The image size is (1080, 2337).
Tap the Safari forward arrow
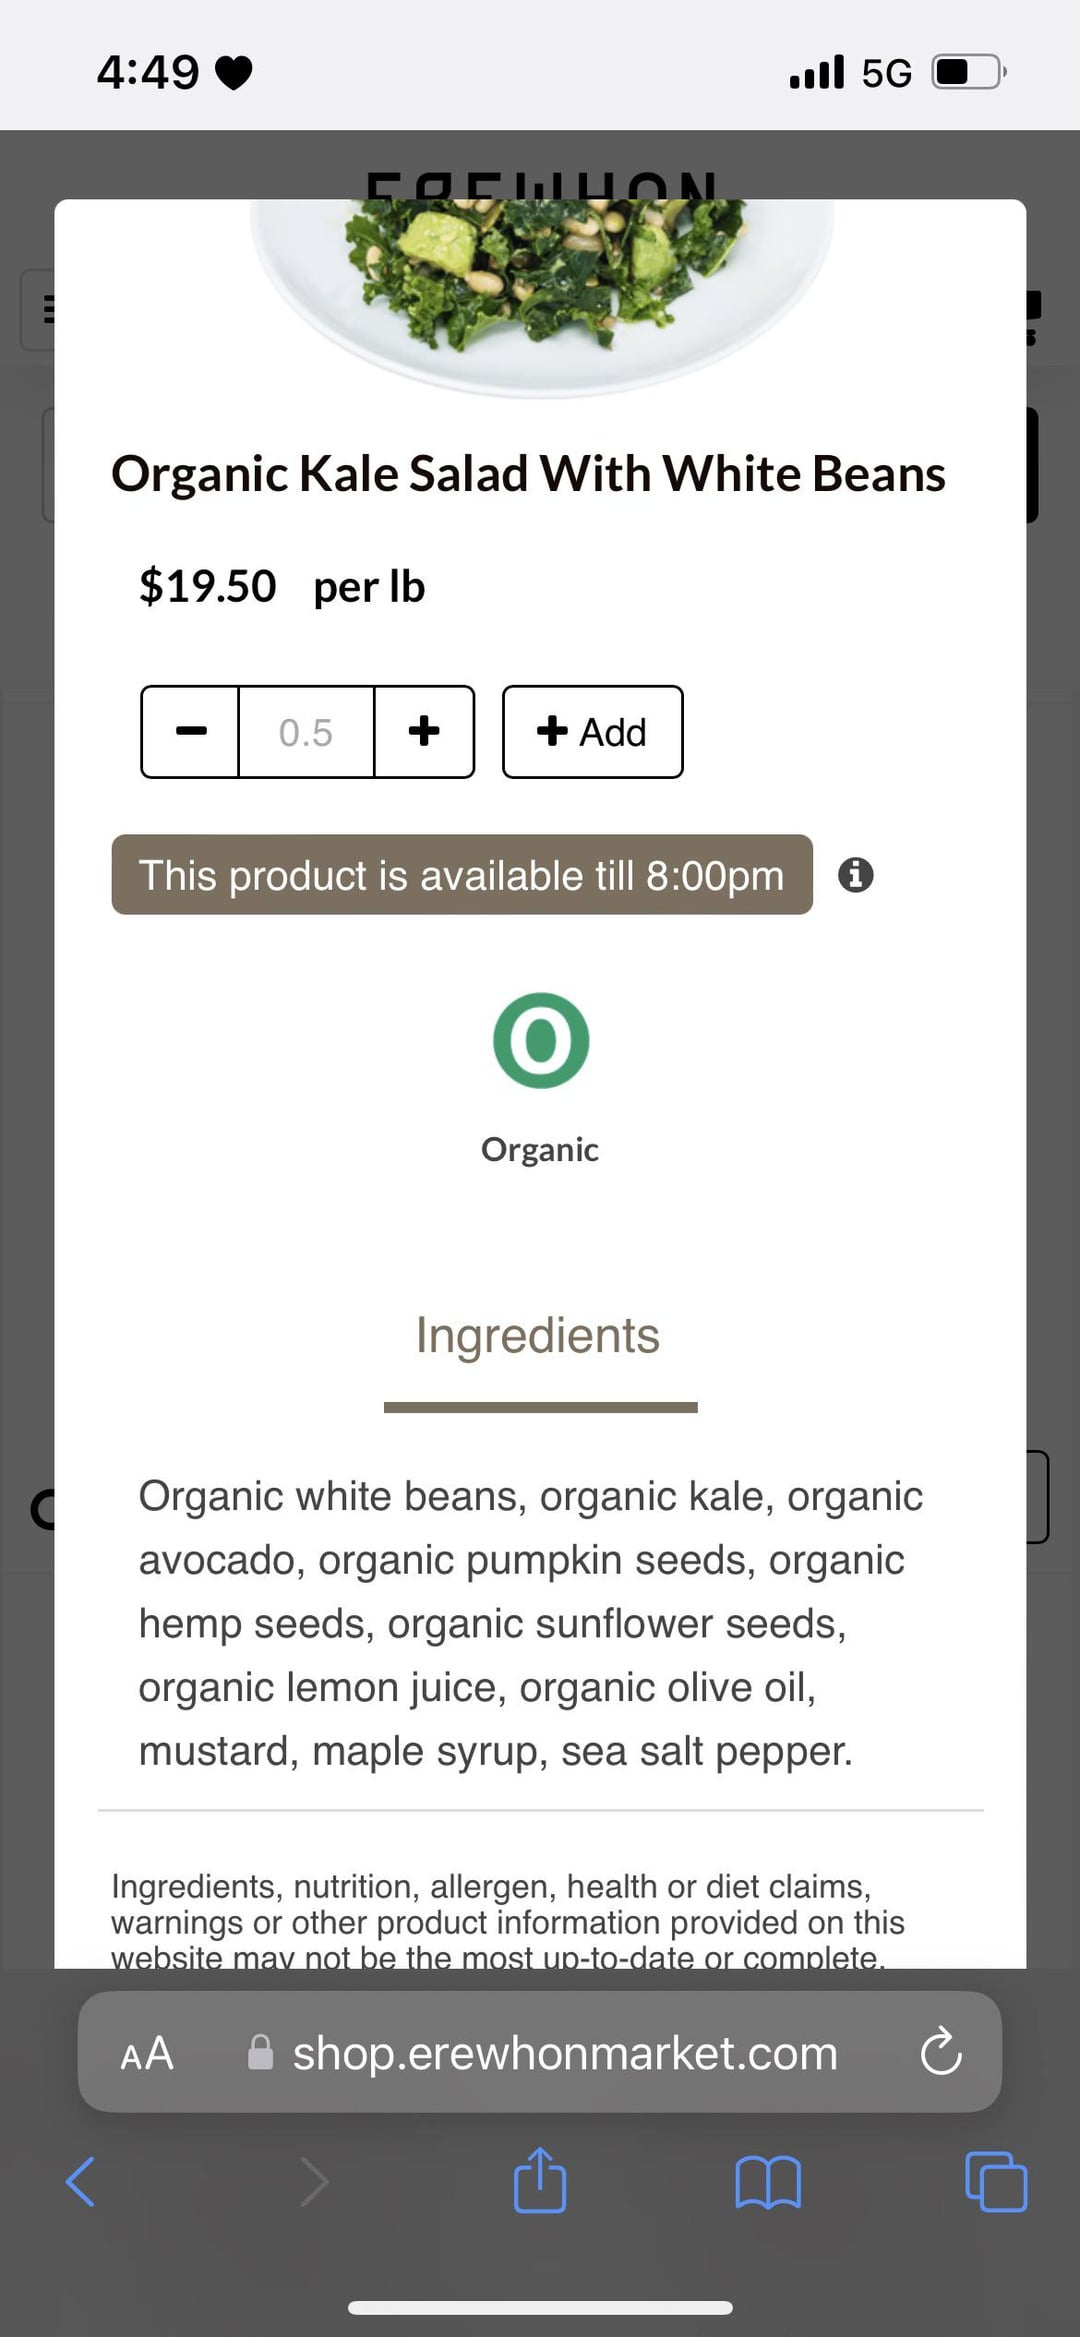pyautogui.click(x=314, y=2181)
